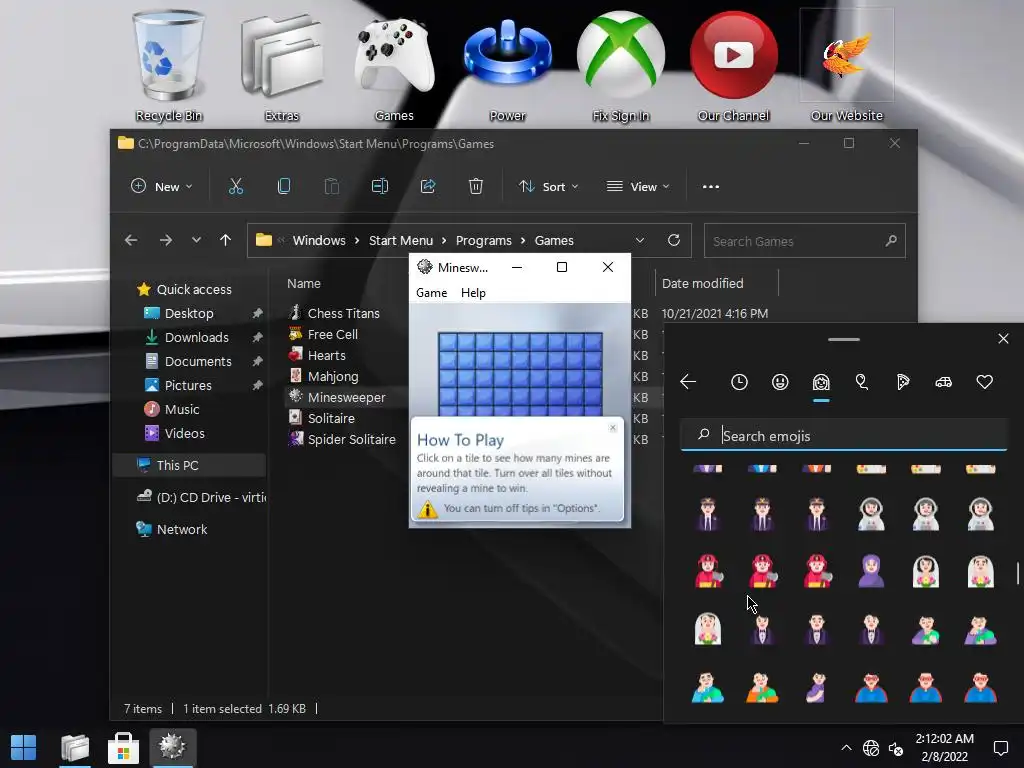Open the Extras desktop folder
This screenshot has width=1024, height=768.
point(281,65)
